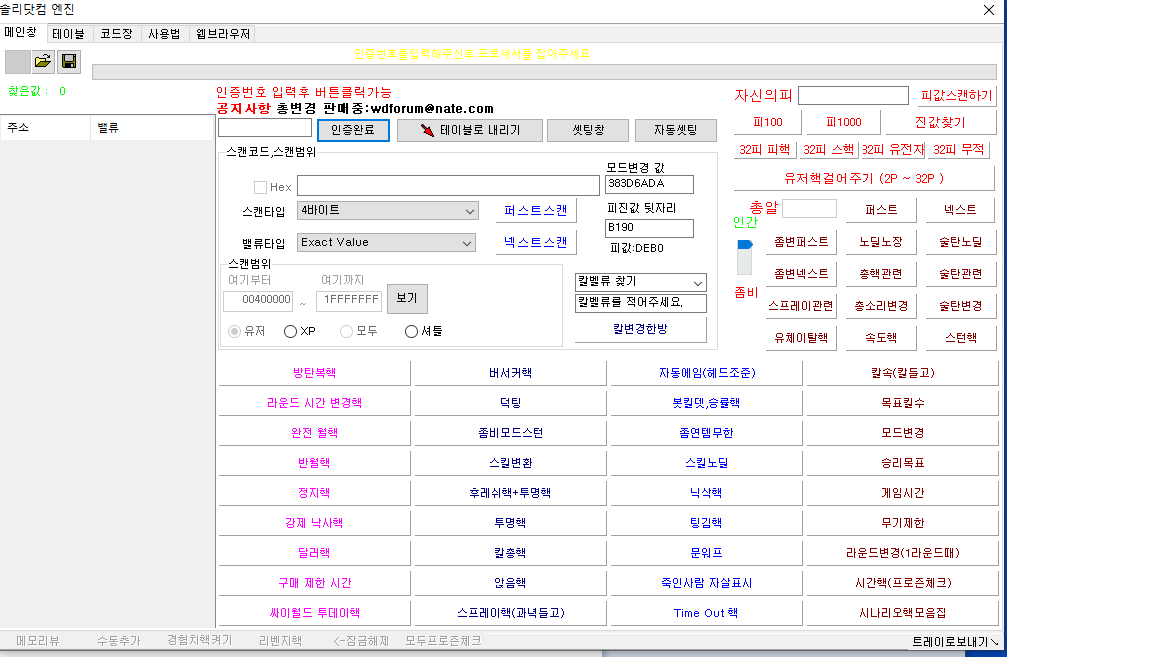Click the 인간/좀비 vertical slider handle
The height and width of the screenshot is (657, 1152).
pos(744,245)
